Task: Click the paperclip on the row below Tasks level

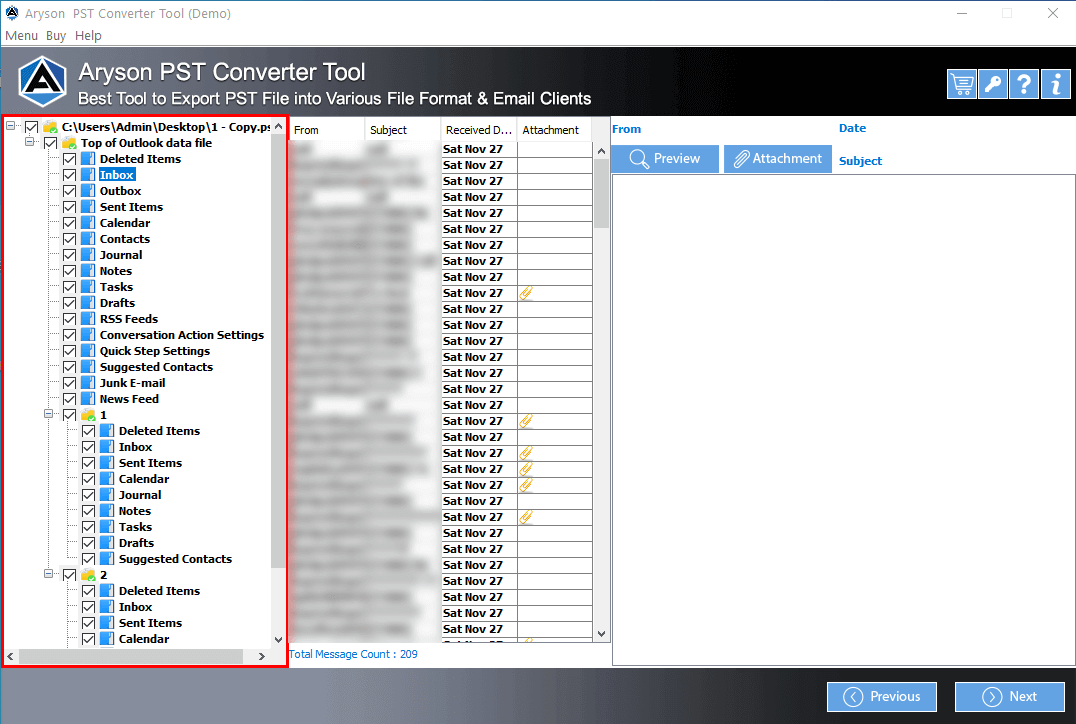Action: click(526, 293)
